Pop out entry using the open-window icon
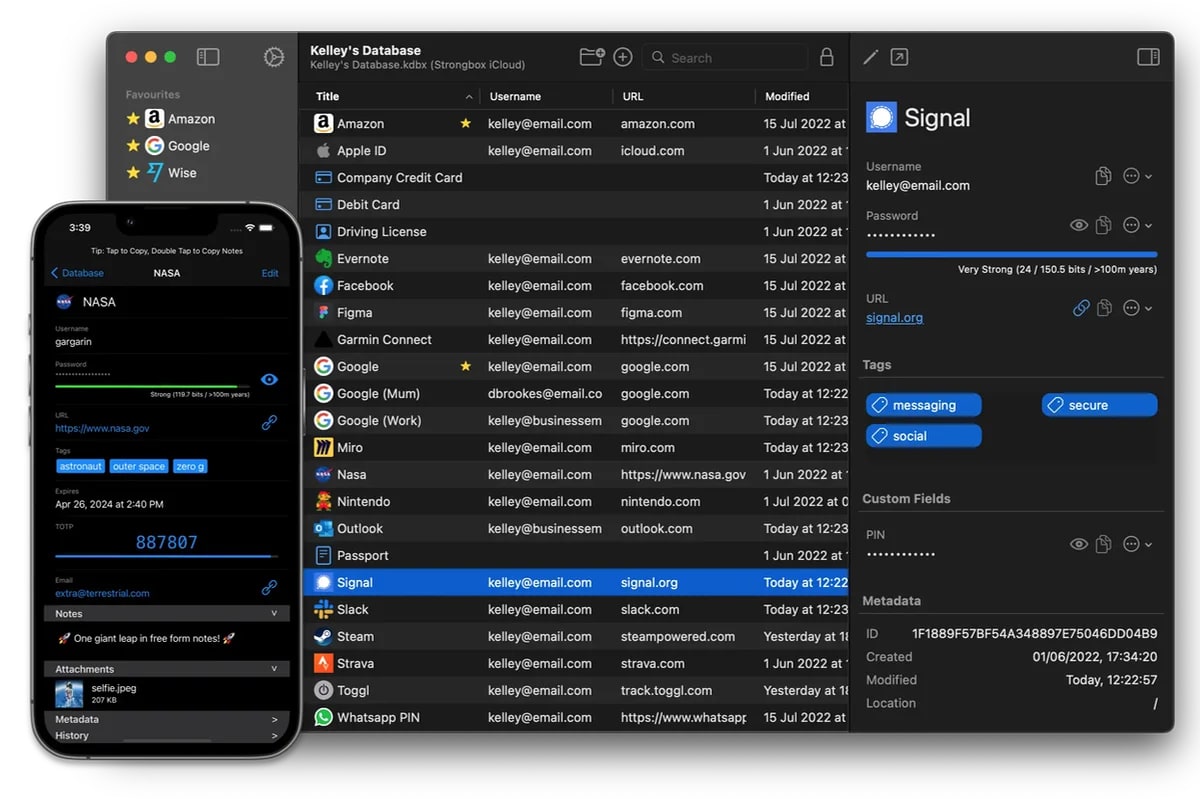1200x799 pixels. pos(898,57)
